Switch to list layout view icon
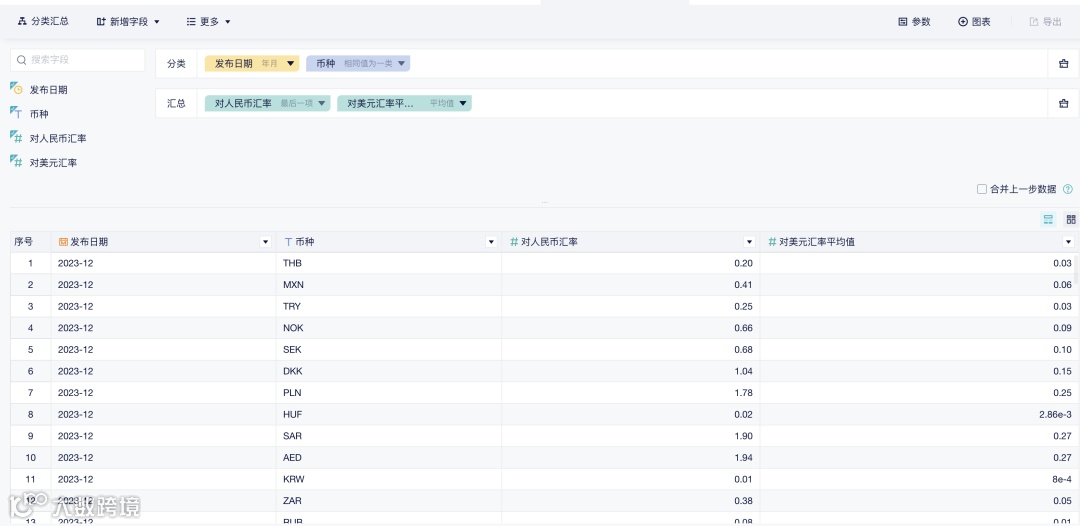This screenshot has height=526, width=1080. [x=1048, y=220]
